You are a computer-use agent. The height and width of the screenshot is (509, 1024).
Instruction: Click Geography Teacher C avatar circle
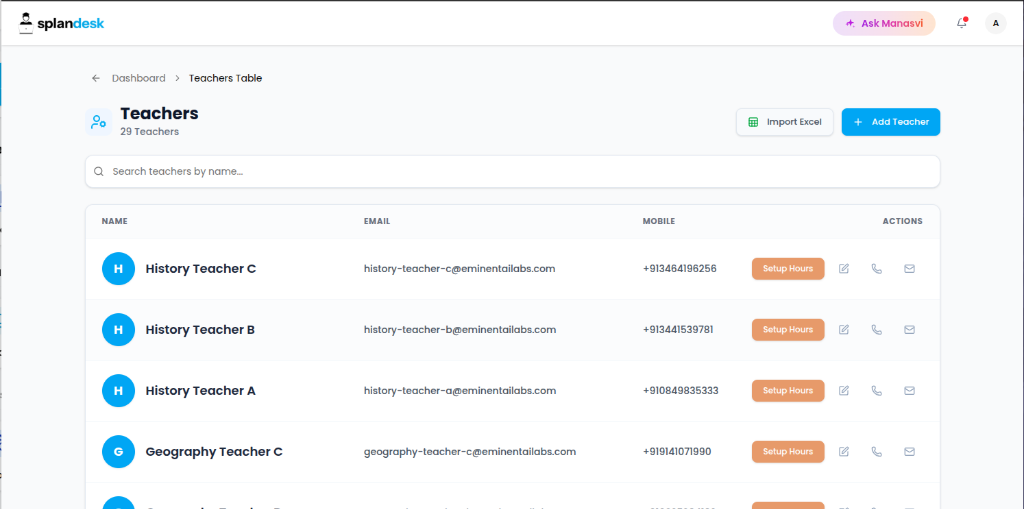(x=118, y=452)
